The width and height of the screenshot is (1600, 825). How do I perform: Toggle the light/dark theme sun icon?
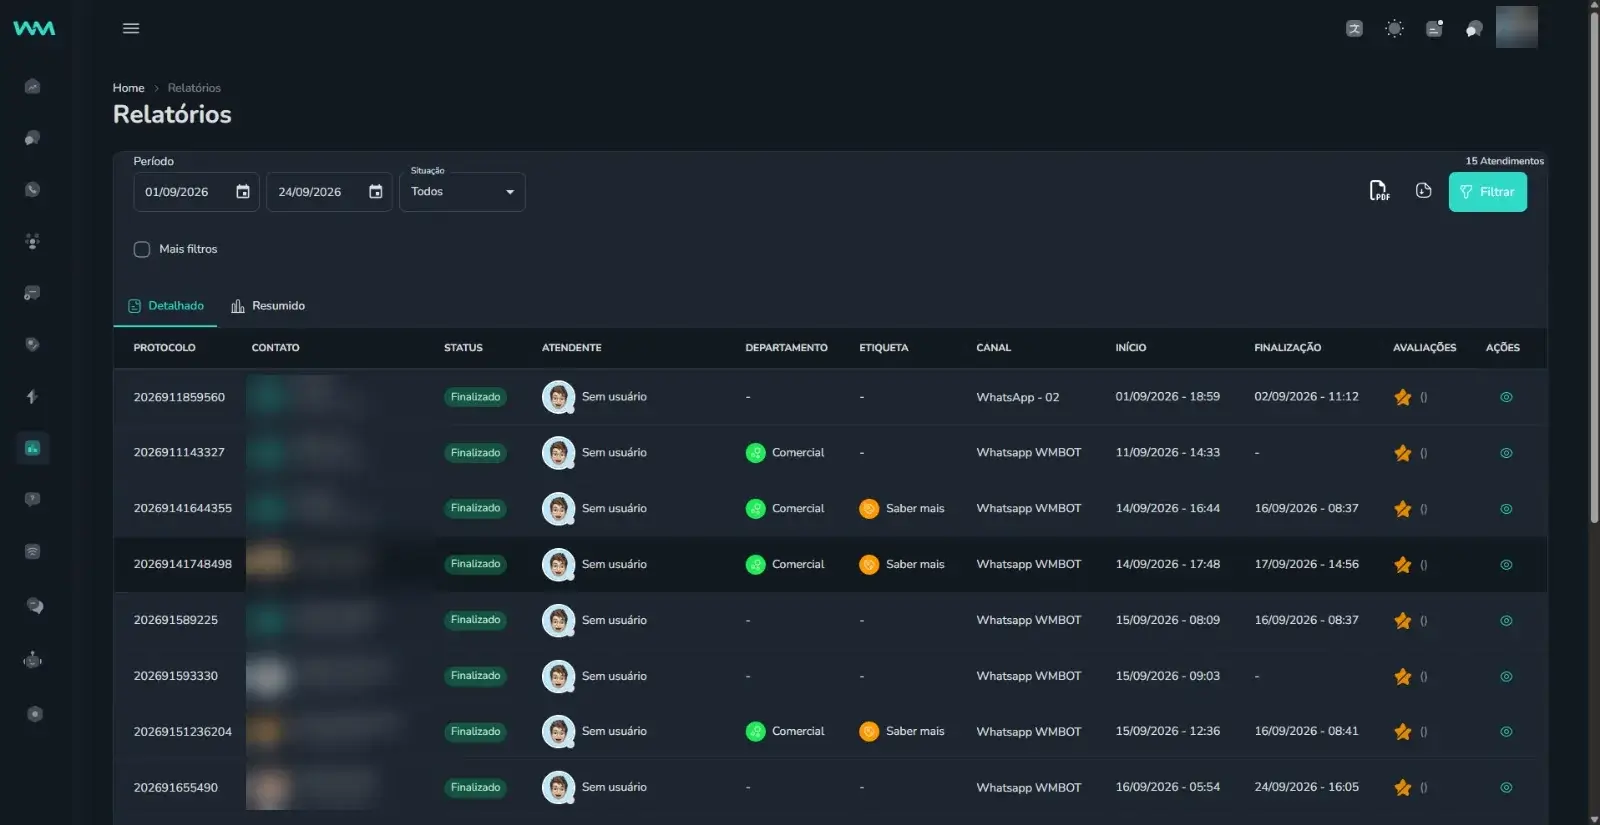point(1394,29)
